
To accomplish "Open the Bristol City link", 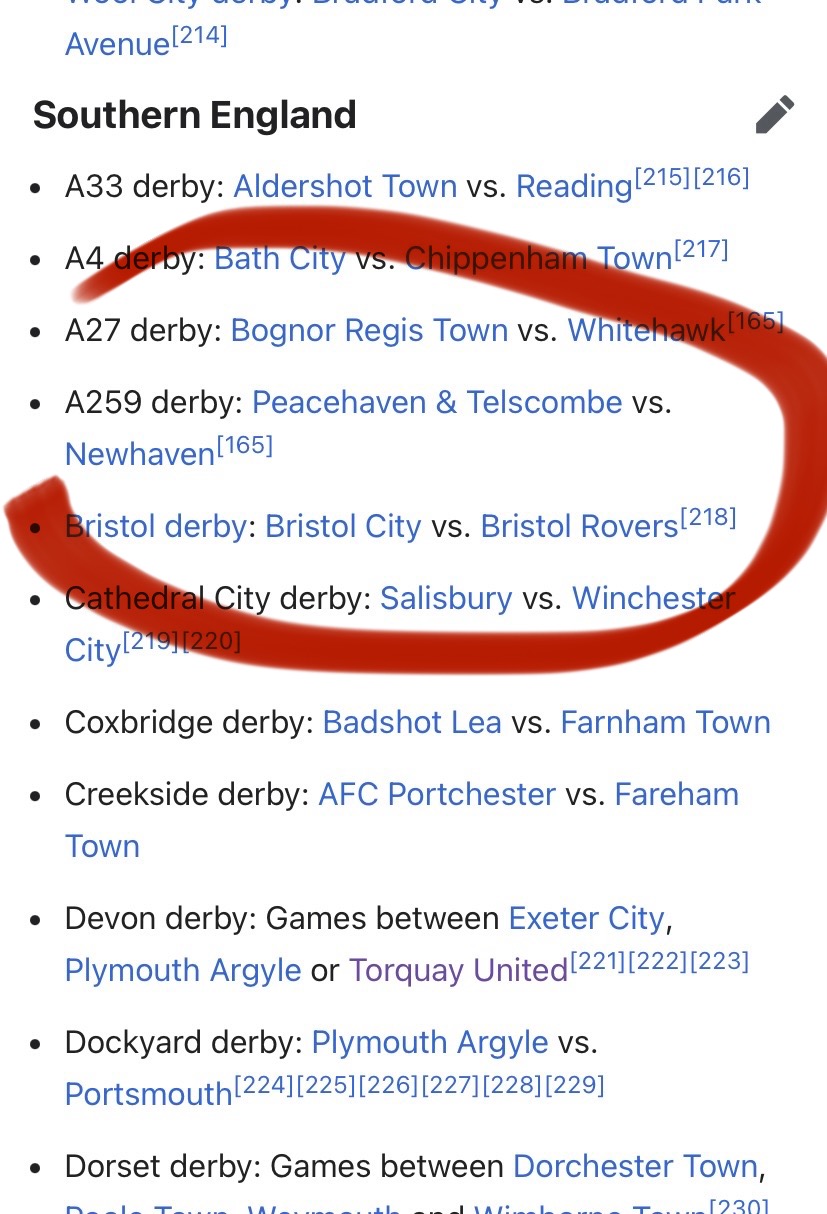I will pyautogui.click(x=343, y=526).
